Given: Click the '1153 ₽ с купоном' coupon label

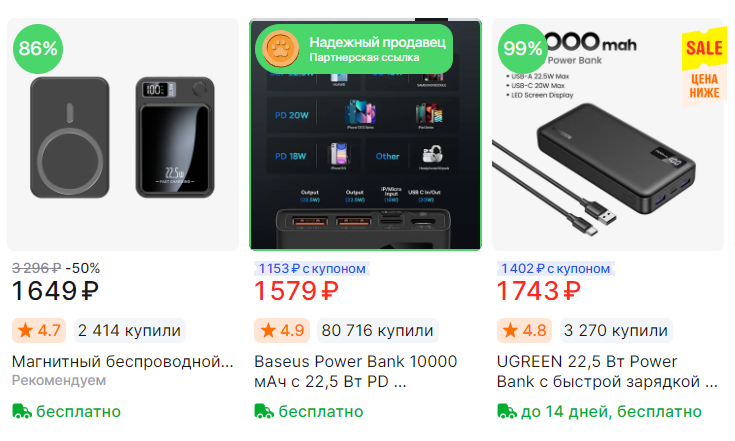Looking at the screenshot, I should coord(312,269).
